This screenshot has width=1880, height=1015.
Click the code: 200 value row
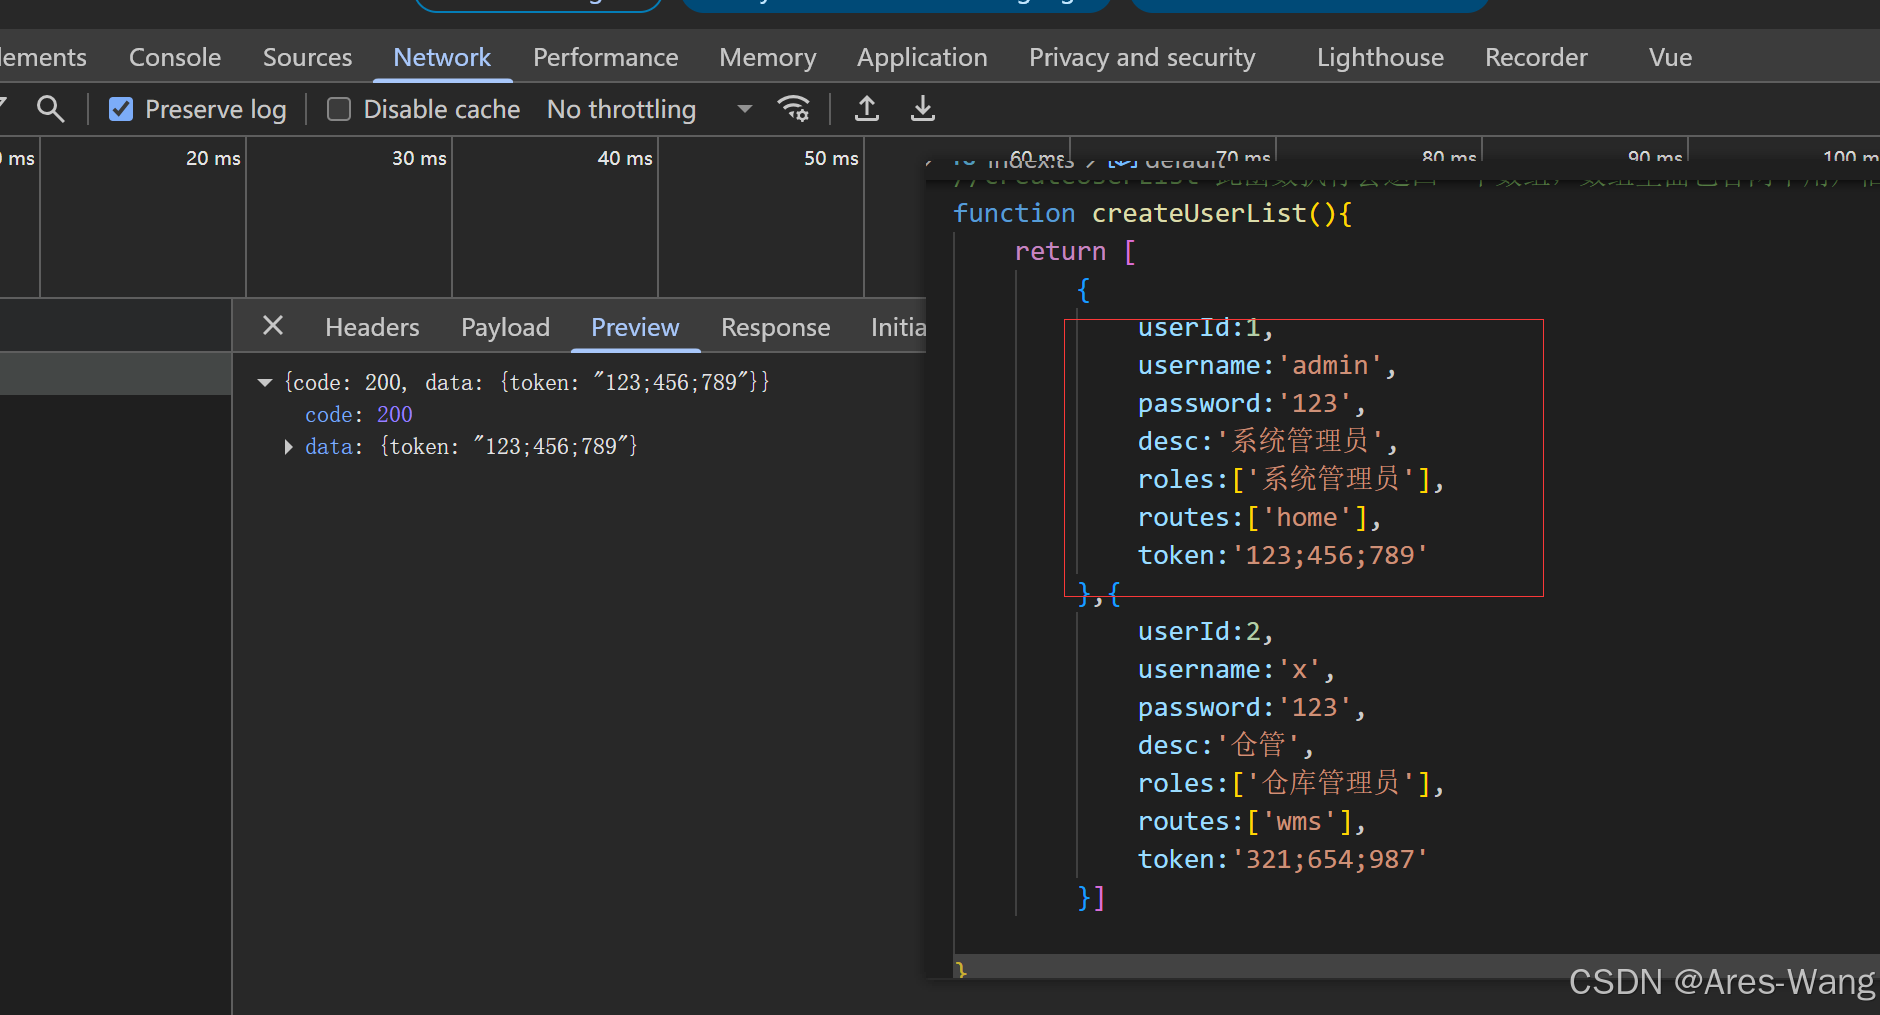click(359, 414)
